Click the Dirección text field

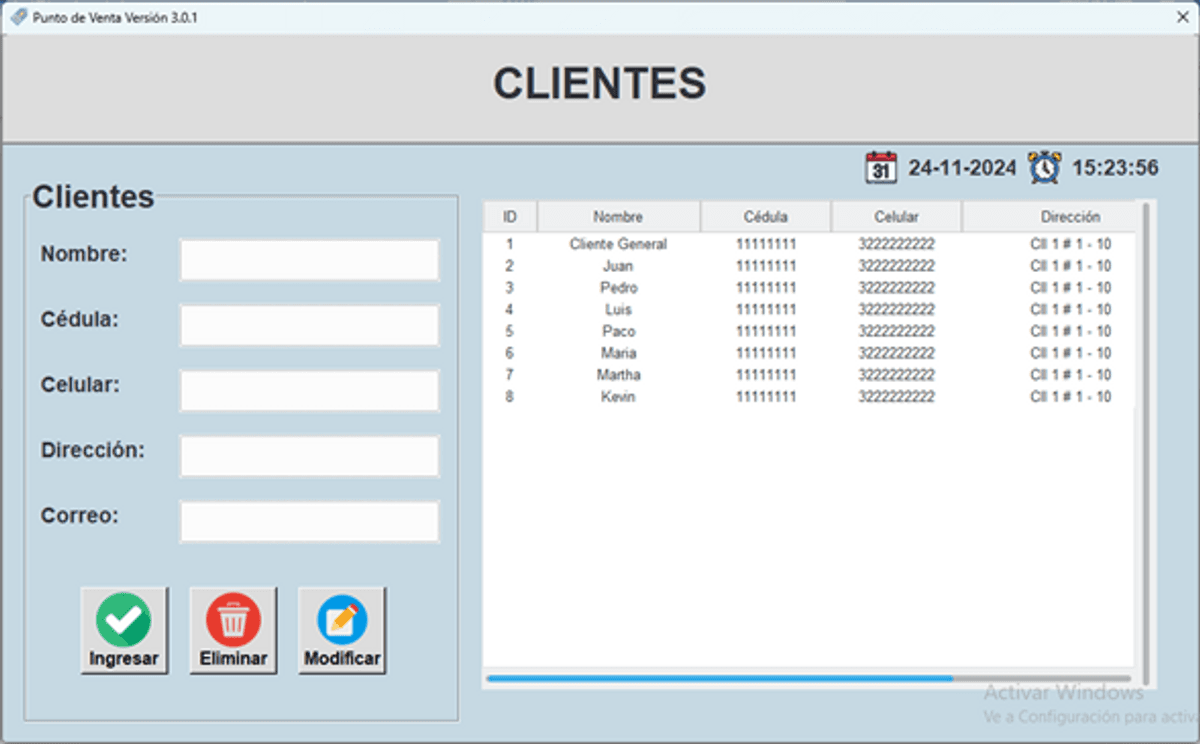click(x=309, y=456)
